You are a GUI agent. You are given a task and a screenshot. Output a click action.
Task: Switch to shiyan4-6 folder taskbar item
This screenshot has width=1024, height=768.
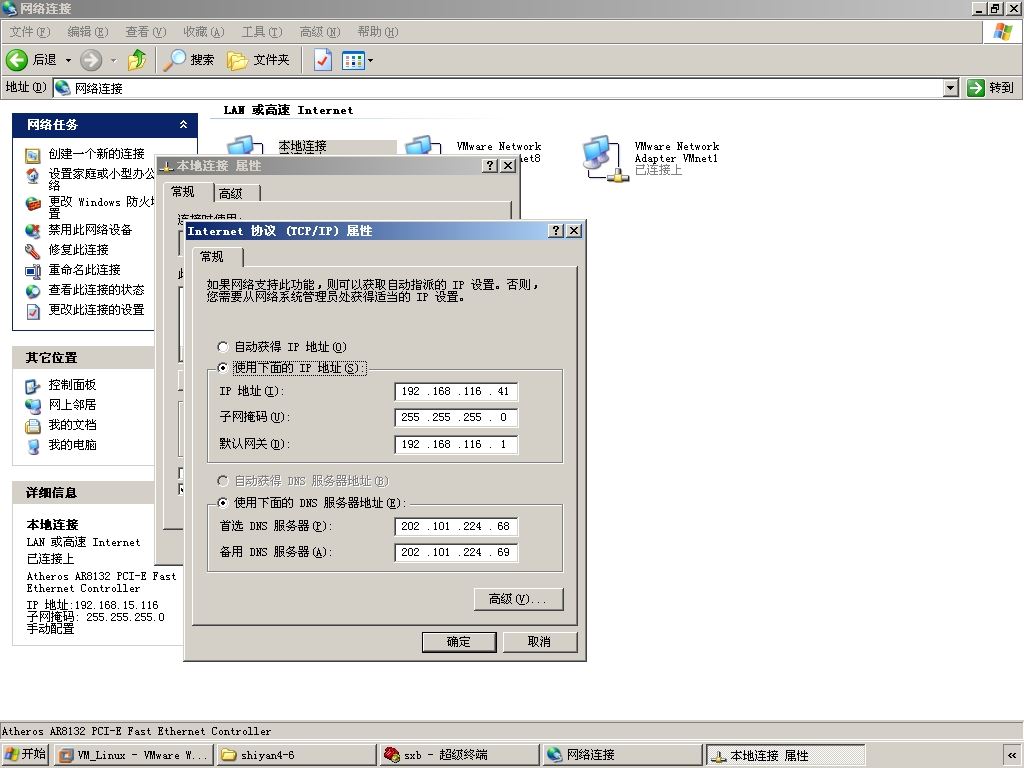coord(296,756)
